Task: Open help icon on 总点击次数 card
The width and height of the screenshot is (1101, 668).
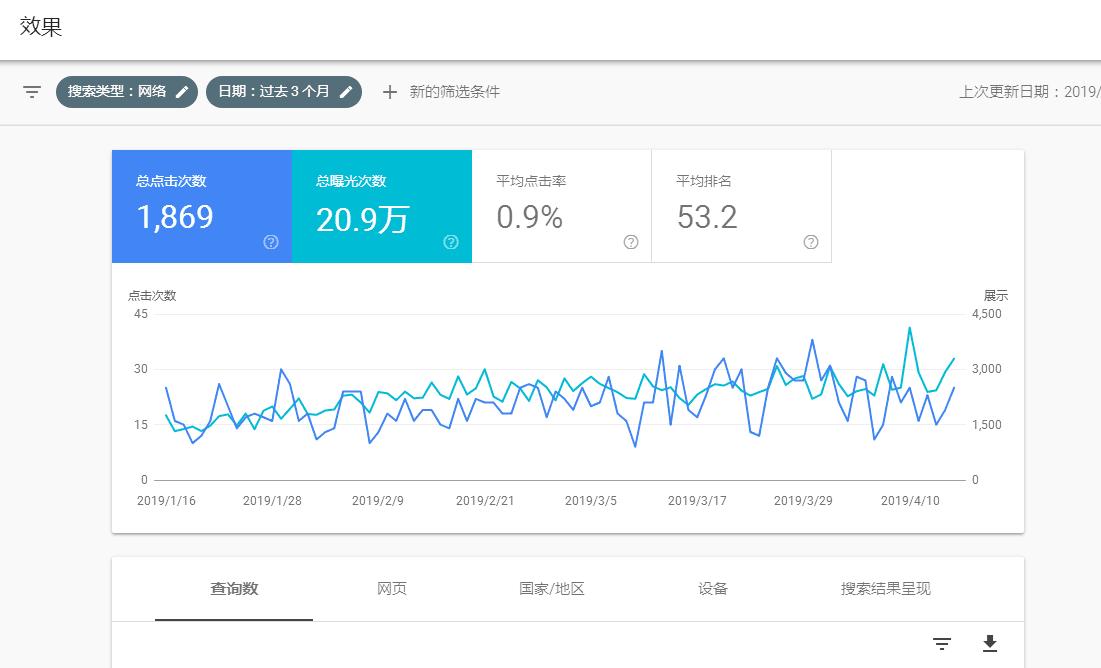Action: [271, 242]
